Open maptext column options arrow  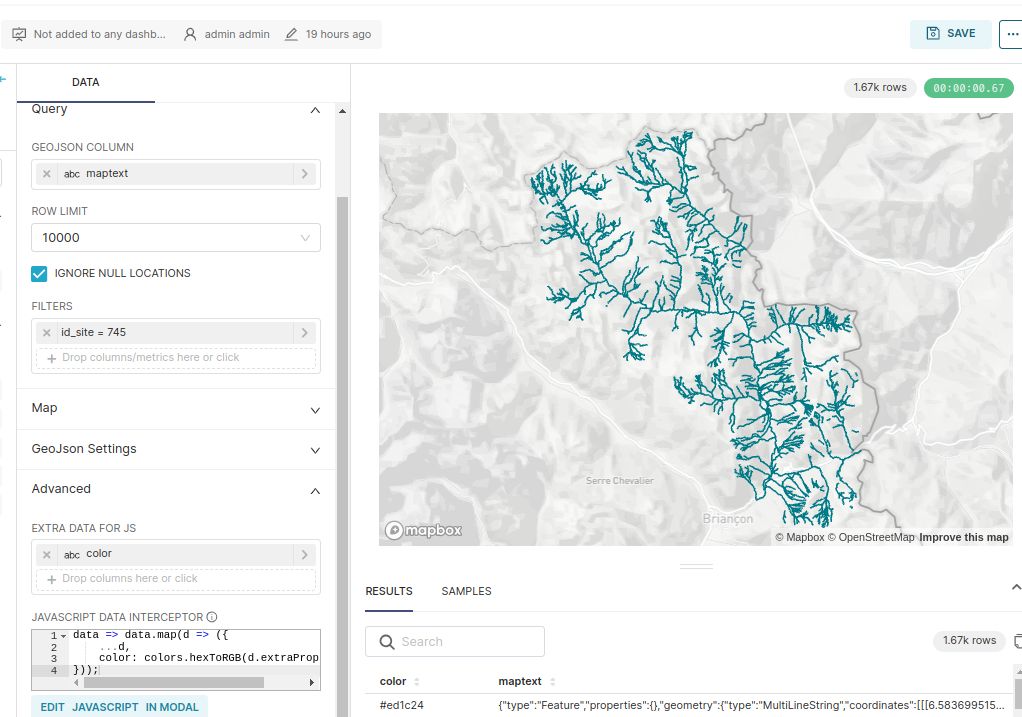point(304,174)
